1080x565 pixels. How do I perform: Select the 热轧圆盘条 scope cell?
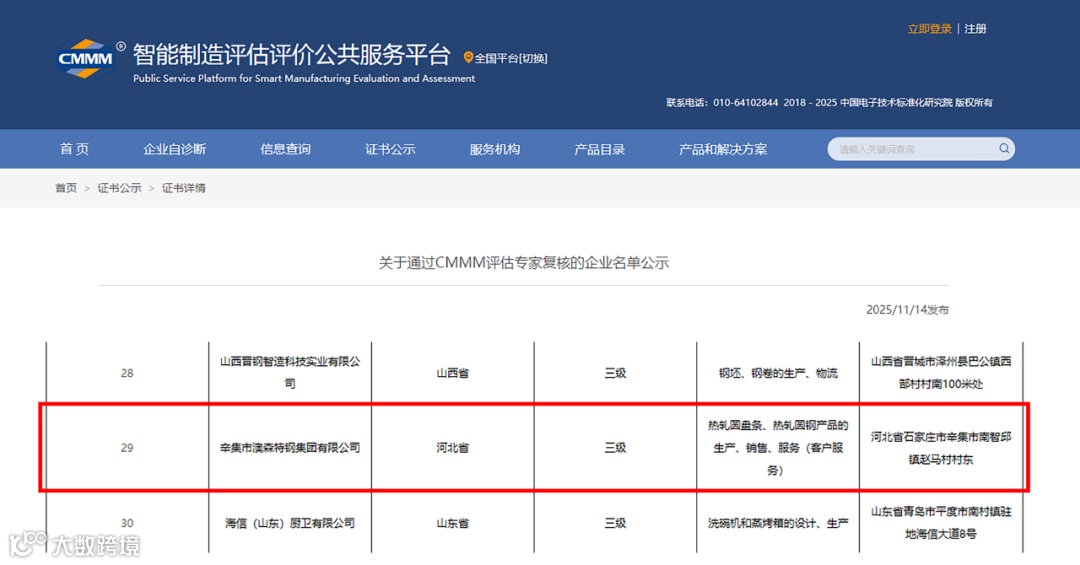(x=778, y=448)
